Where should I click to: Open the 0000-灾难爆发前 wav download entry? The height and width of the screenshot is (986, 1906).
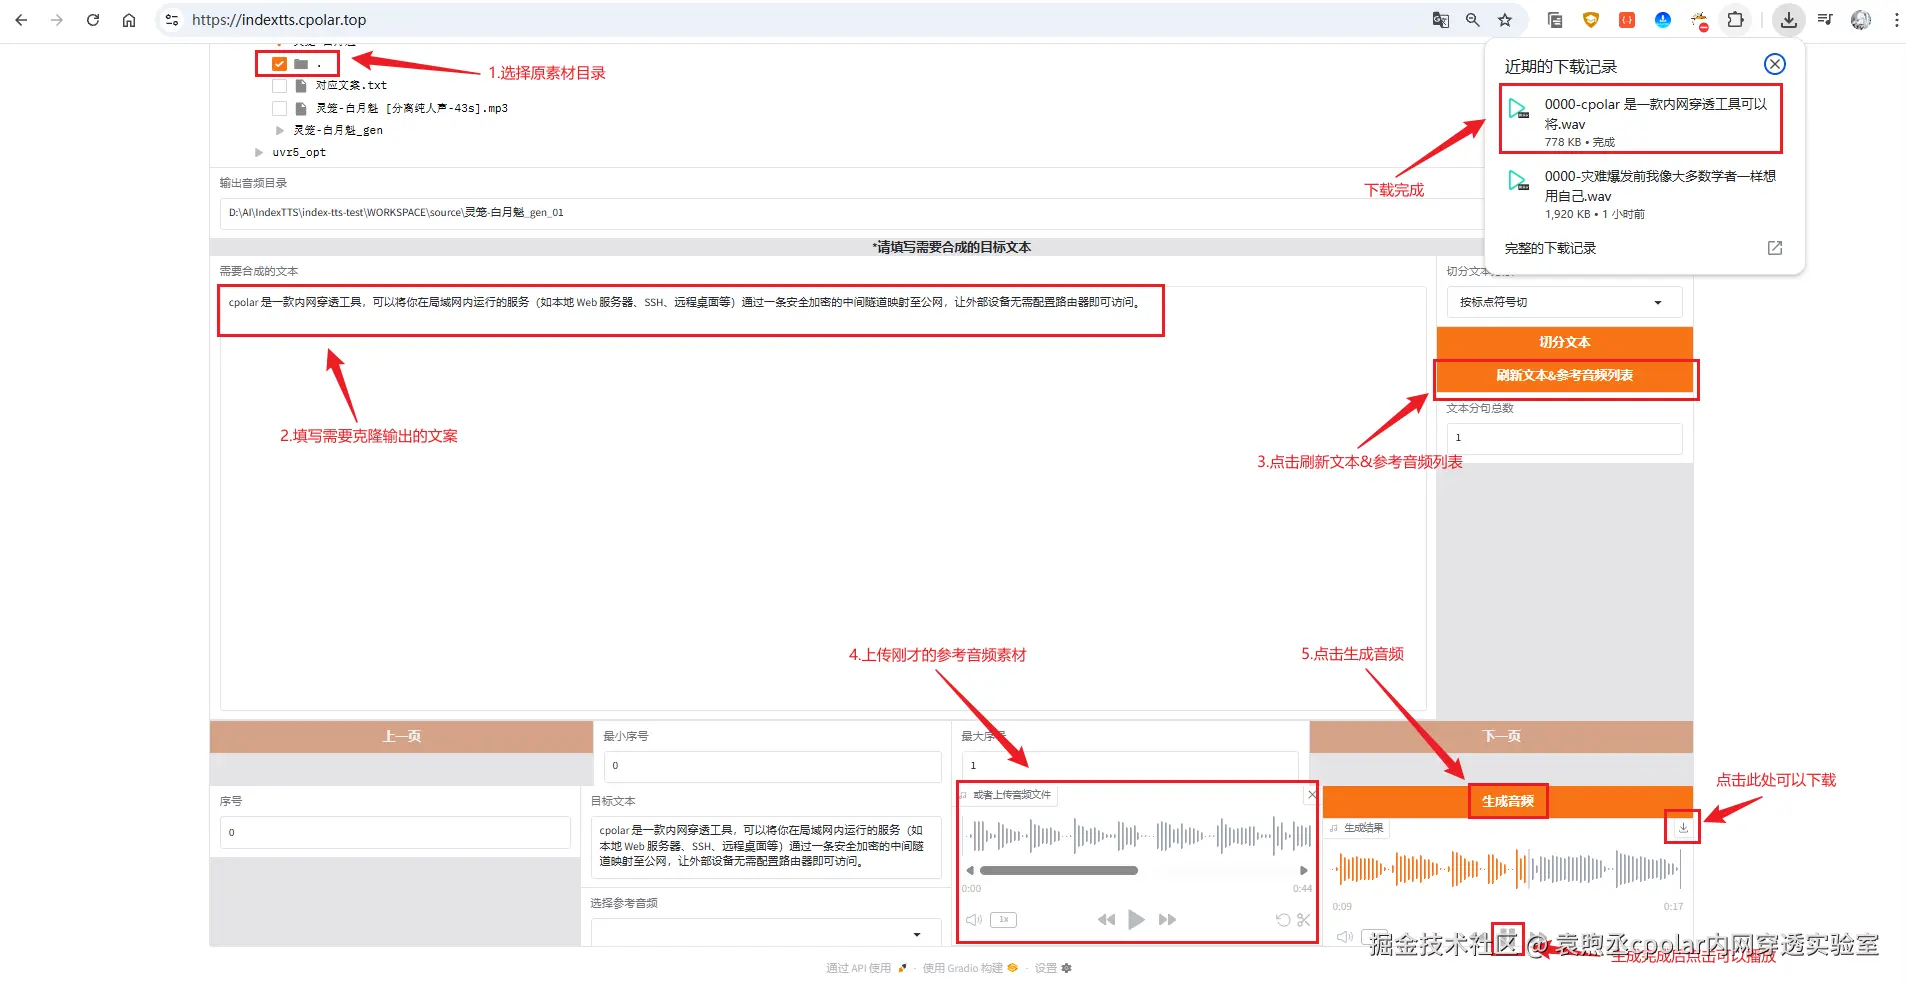click(x=1641, y=193)
